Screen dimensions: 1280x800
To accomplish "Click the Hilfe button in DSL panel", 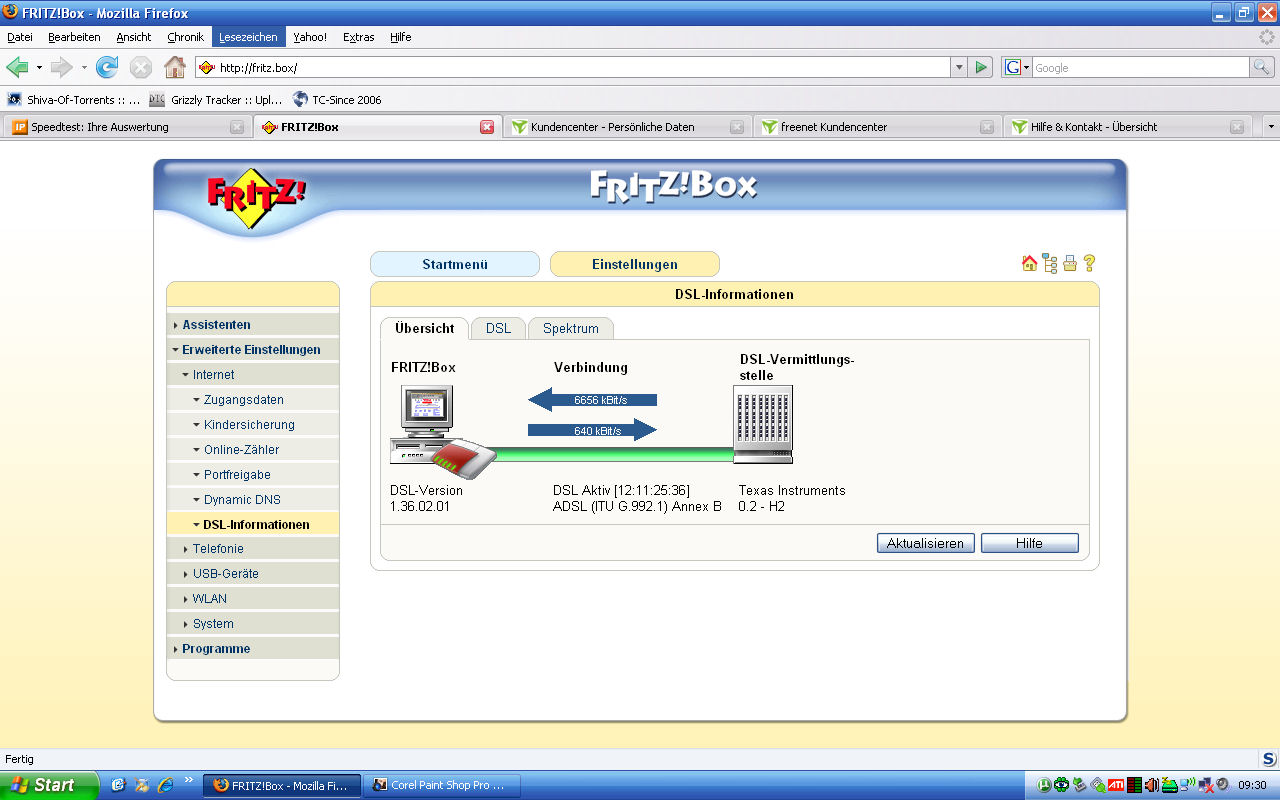I will click(1030, 543).
